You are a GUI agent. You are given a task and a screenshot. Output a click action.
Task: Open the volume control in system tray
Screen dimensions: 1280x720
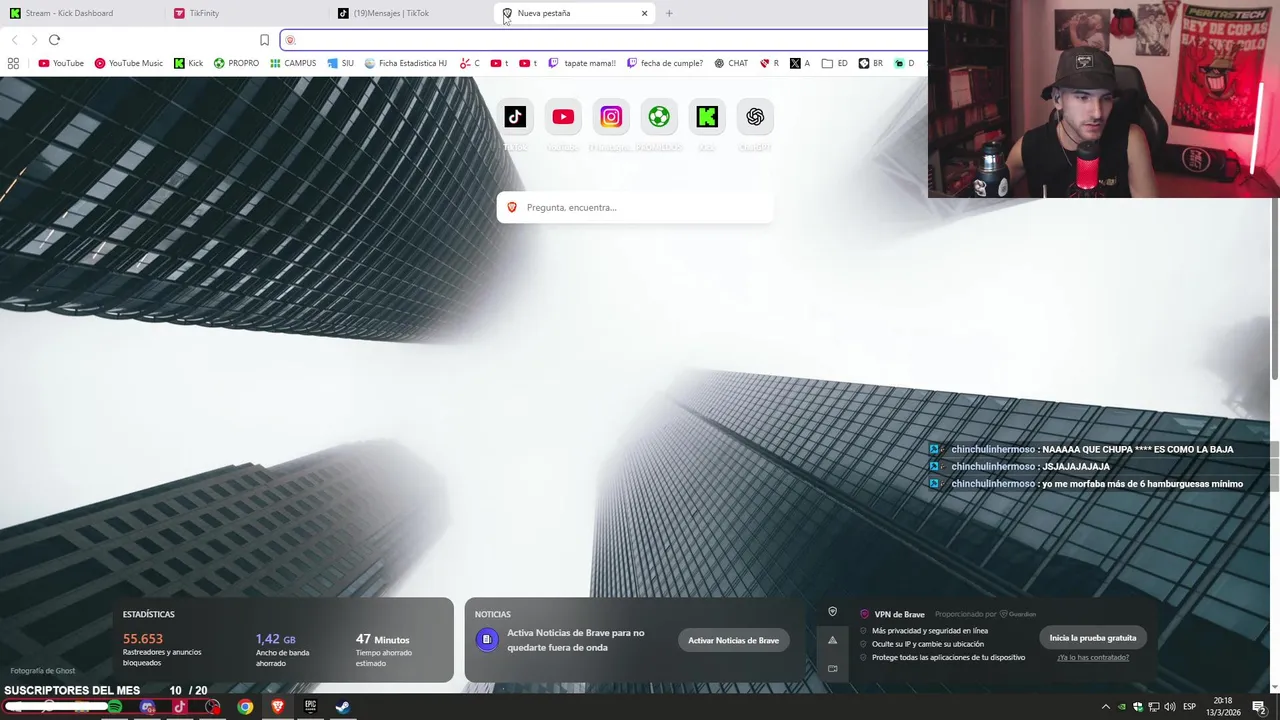(x=1170, y=707)
